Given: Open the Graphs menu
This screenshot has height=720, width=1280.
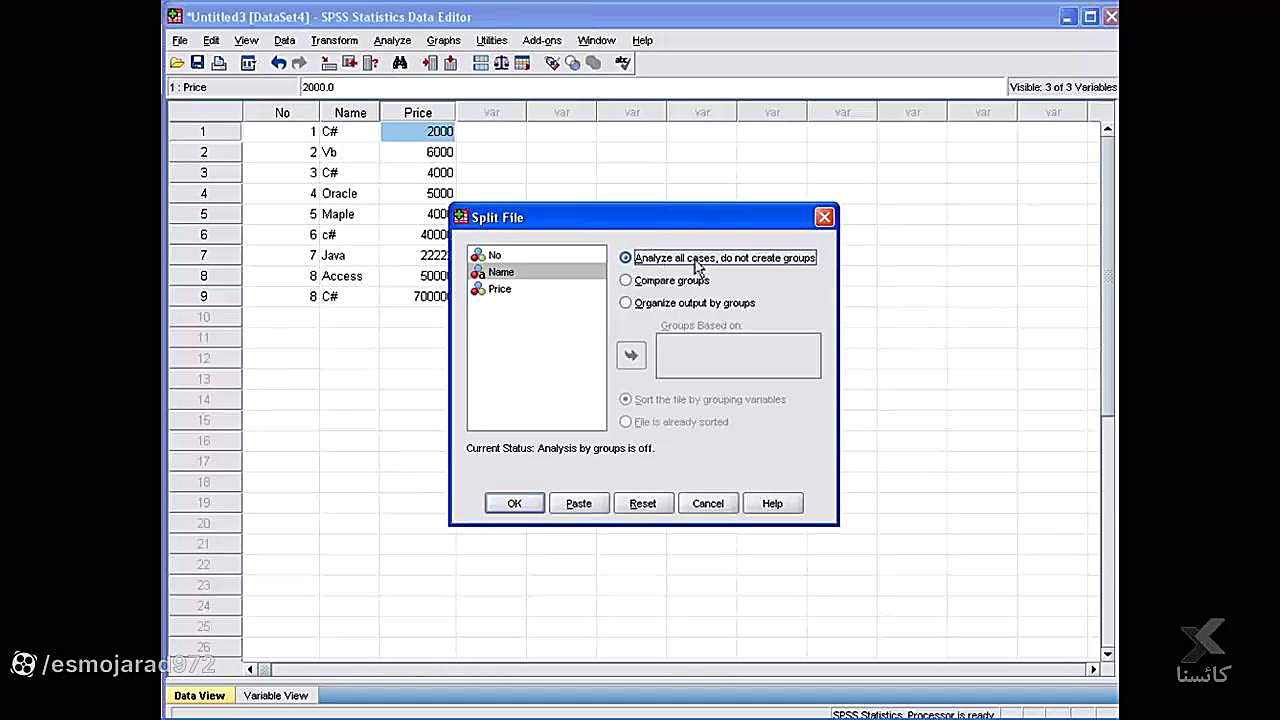Looking at the screenshot, I should click(443, 40).
